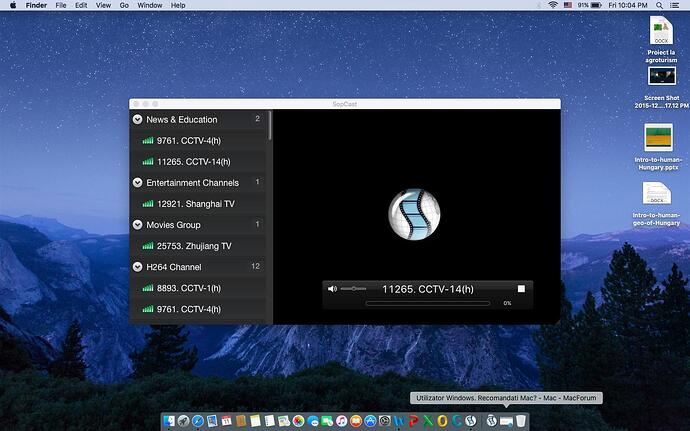This screenshot has height=431, width=690.
Task: Collapse the Movies Group category
Action: 137,225
